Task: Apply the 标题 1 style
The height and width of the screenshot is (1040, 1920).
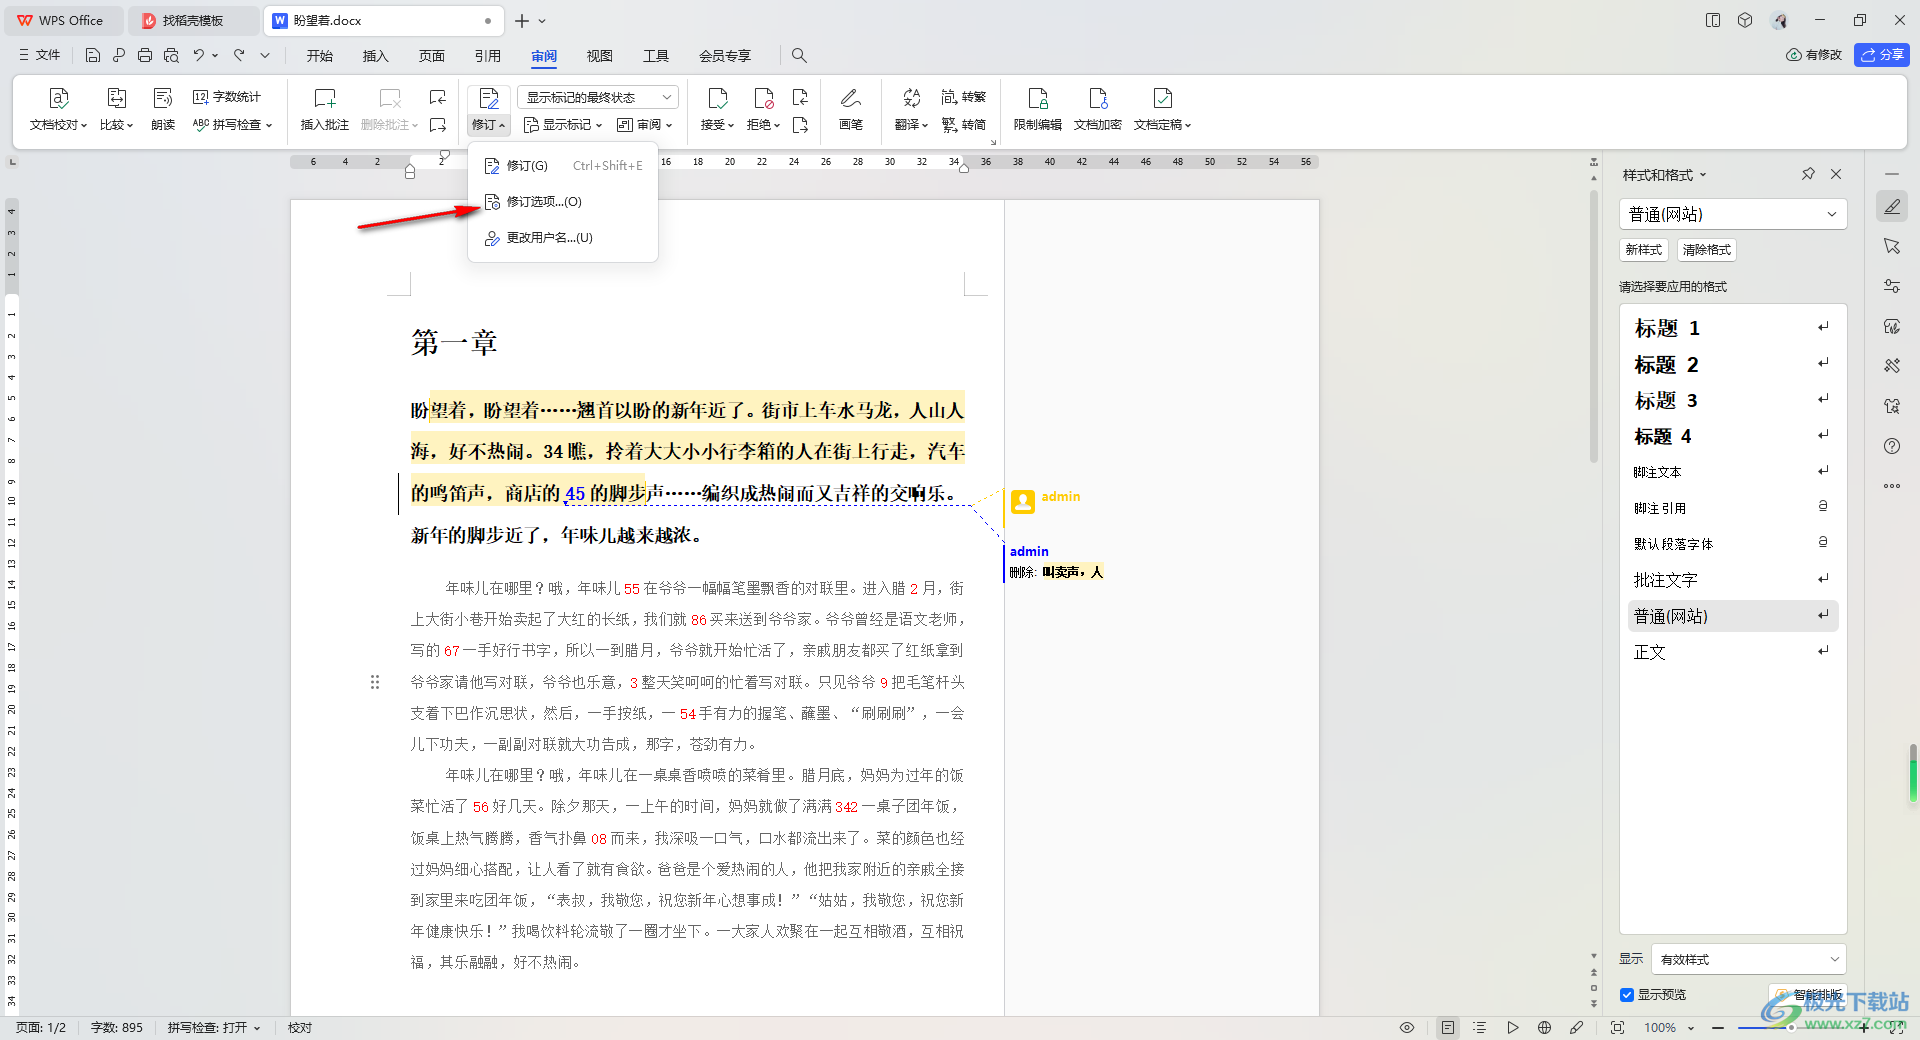Action: pos(1733,328)
